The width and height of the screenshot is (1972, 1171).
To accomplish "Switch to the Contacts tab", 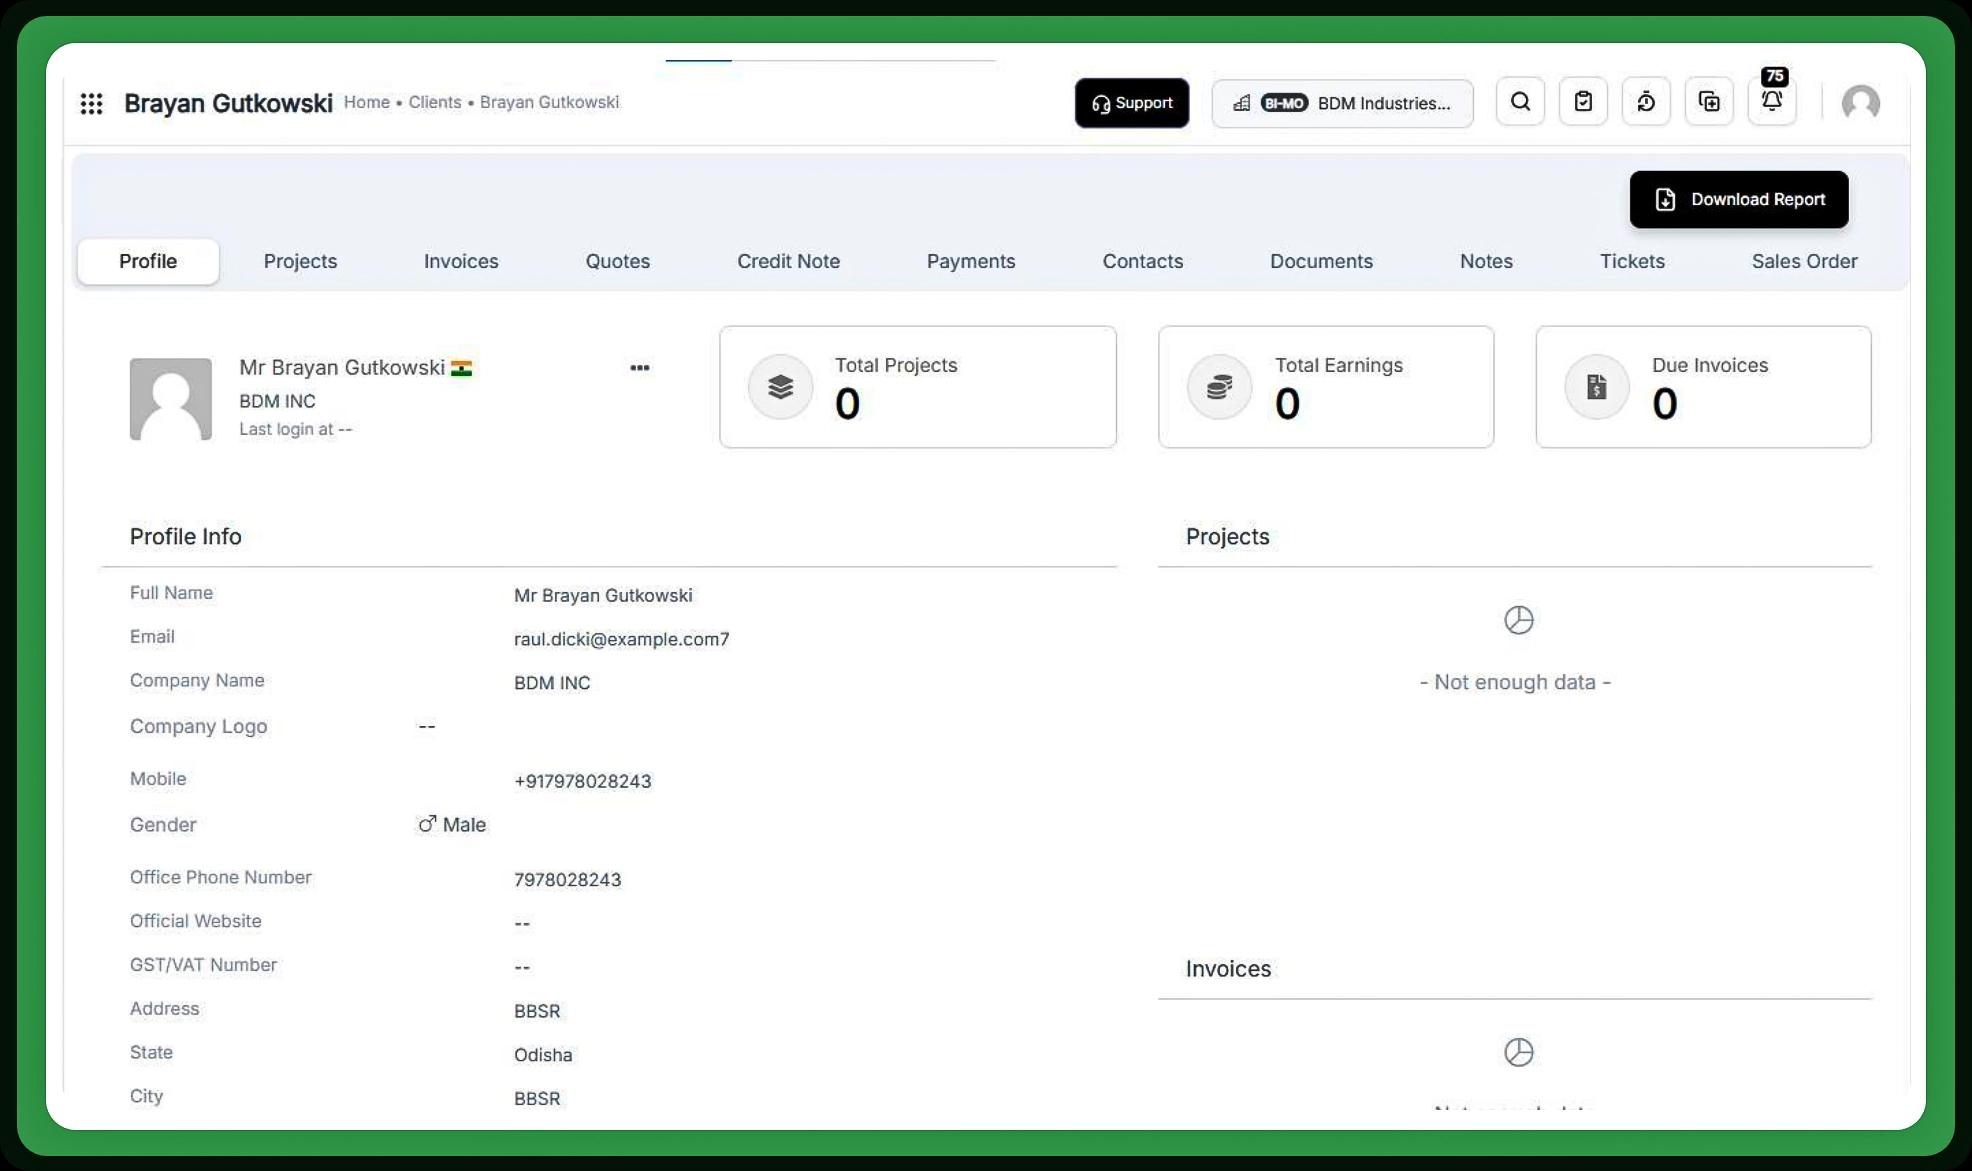I will tap(1143, 261).
